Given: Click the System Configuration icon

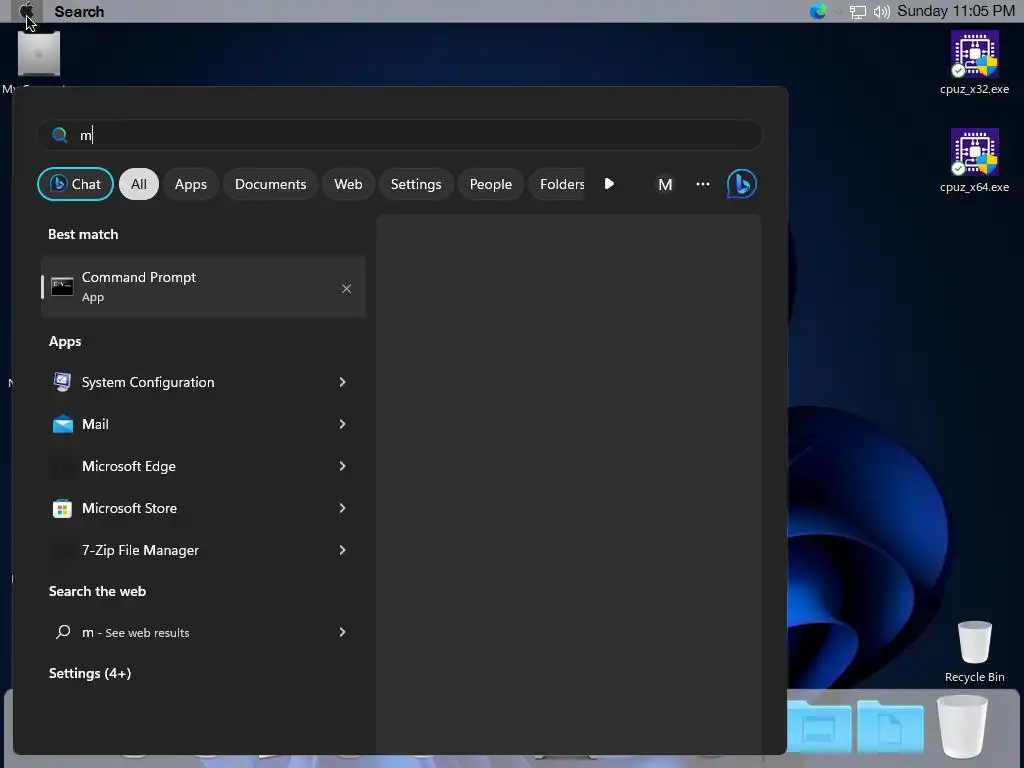Looking at the screenshot, I should [x=62, y=382].
